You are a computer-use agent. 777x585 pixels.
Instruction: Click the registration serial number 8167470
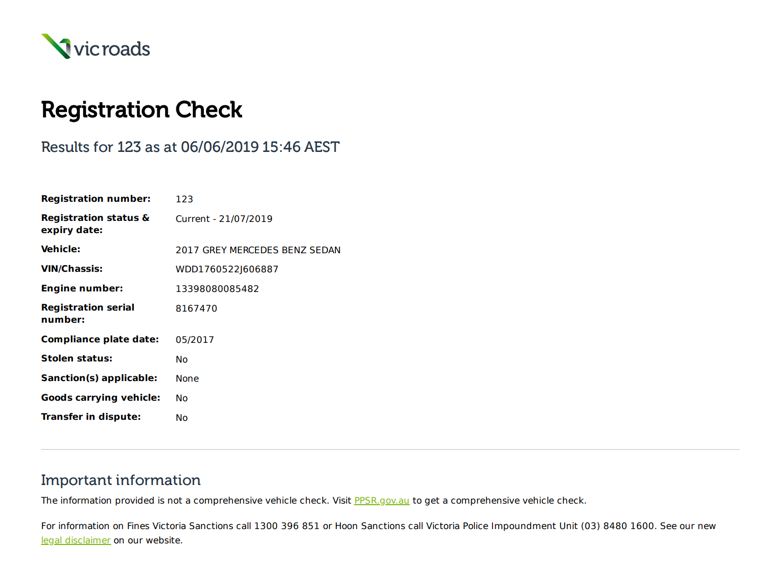pos(196,309)
